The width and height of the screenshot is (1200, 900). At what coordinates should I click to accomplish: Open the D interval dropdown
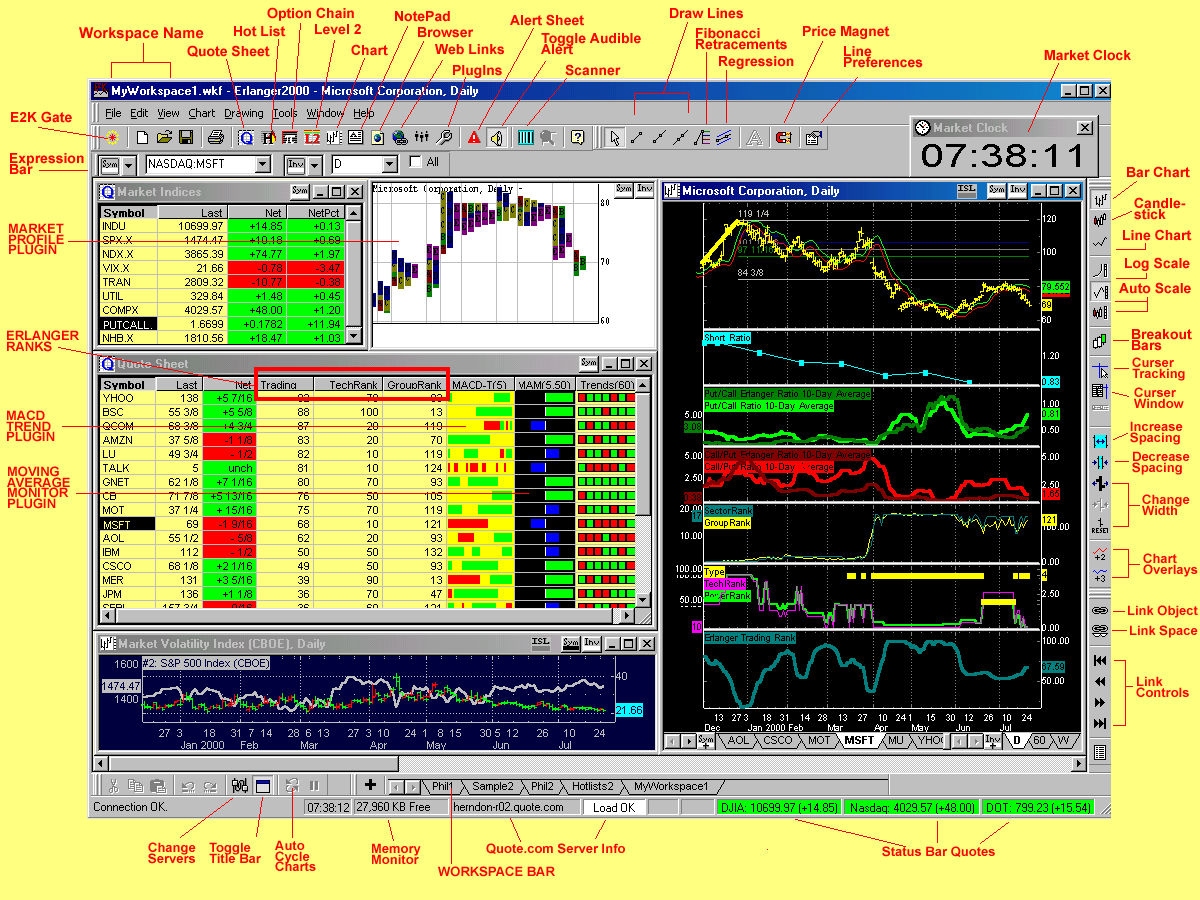[389, 164]
